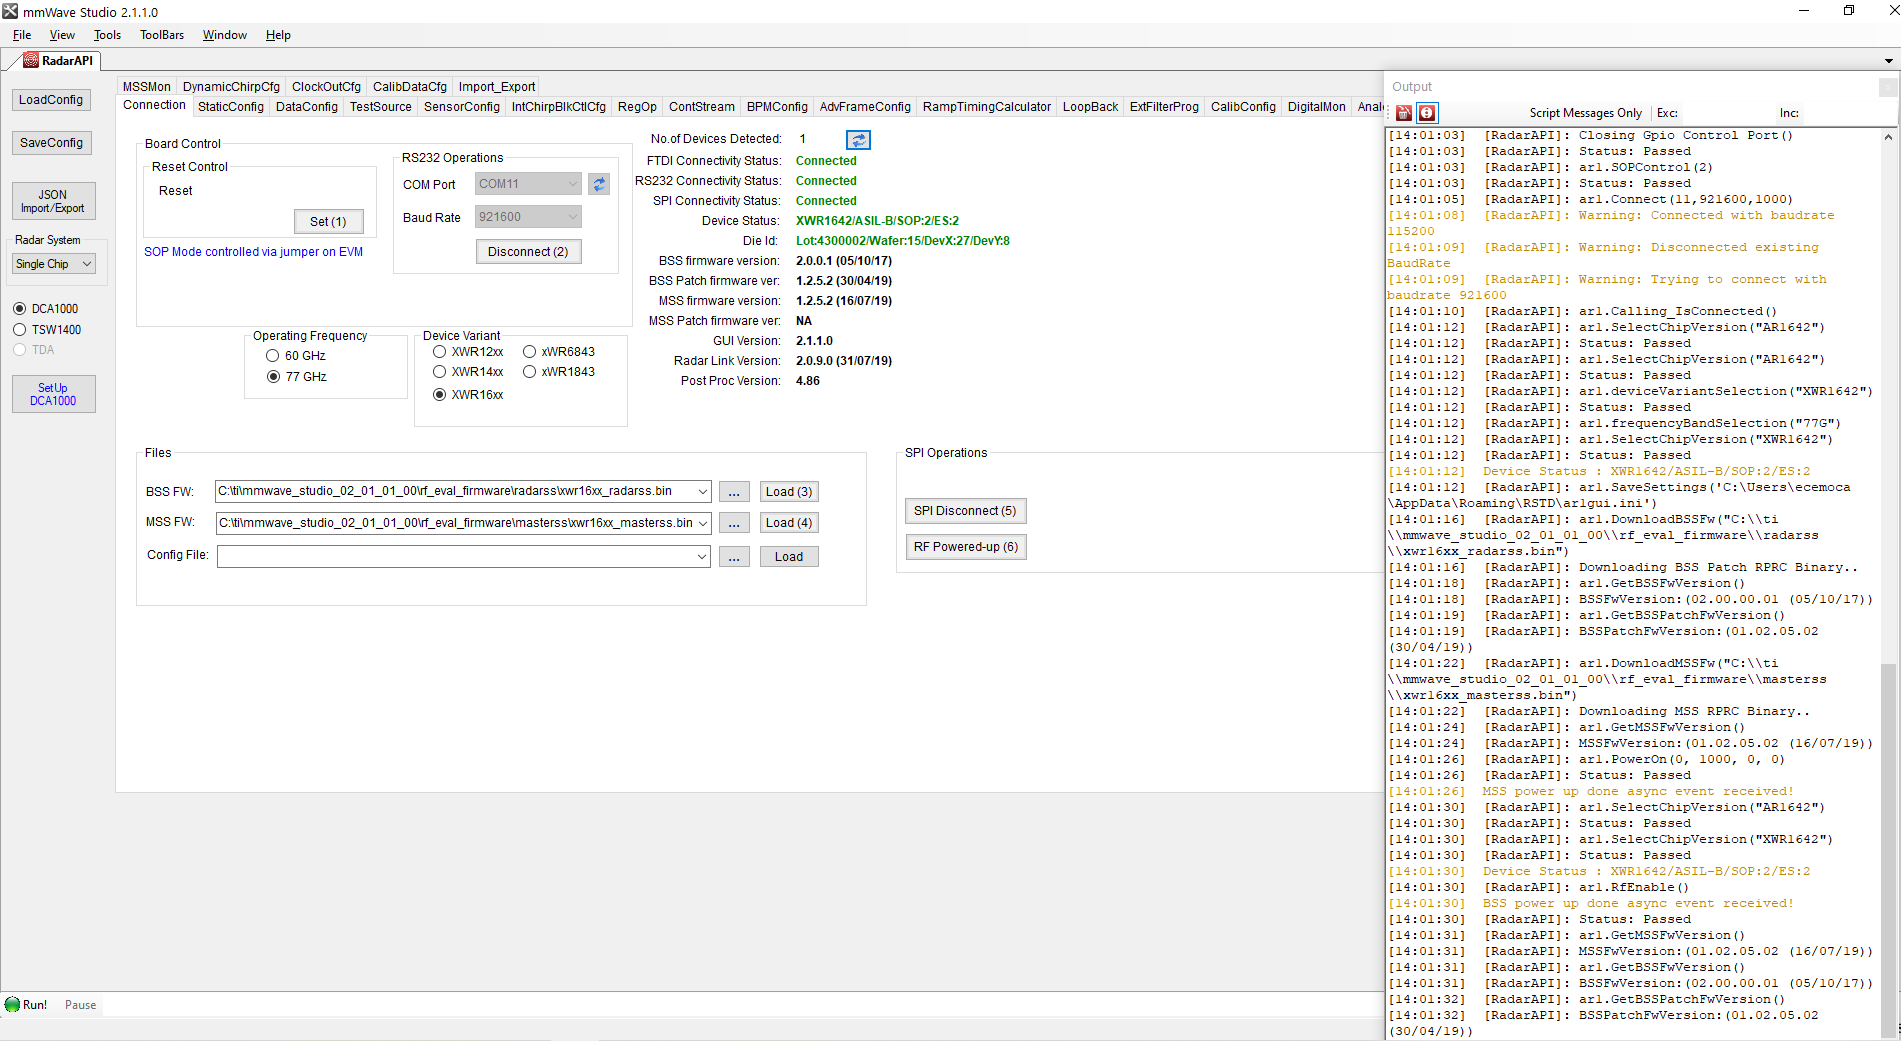Click Load for the Config File
The image size is (1901, 1041).
tap(789, 557)
